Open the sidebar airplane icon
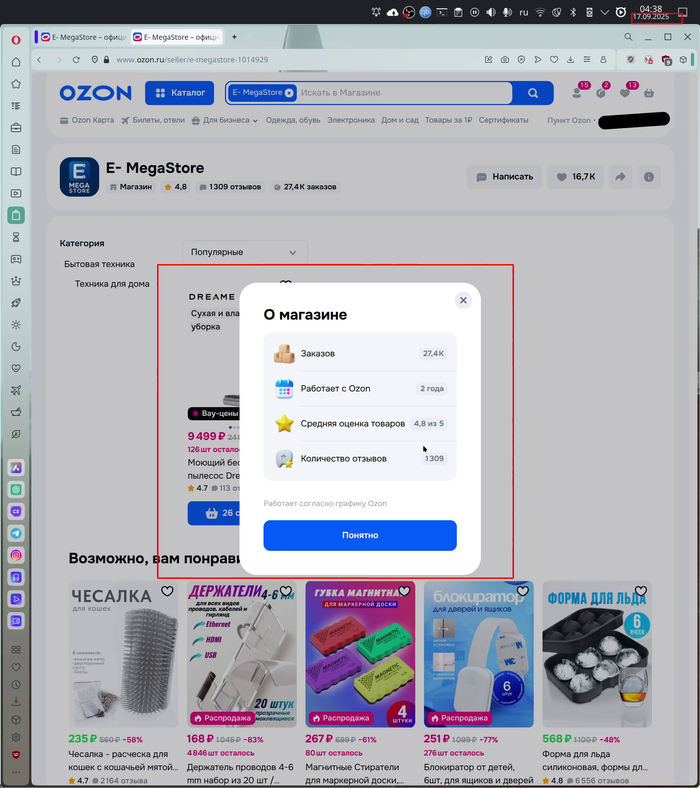 [x=16, y=390]
